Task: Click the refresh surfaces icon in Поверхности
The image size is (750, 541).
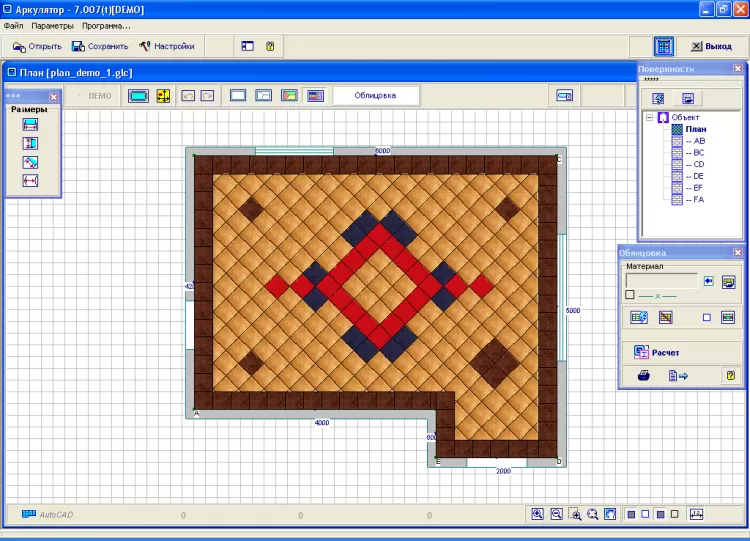Action: (x=659, y=99)
